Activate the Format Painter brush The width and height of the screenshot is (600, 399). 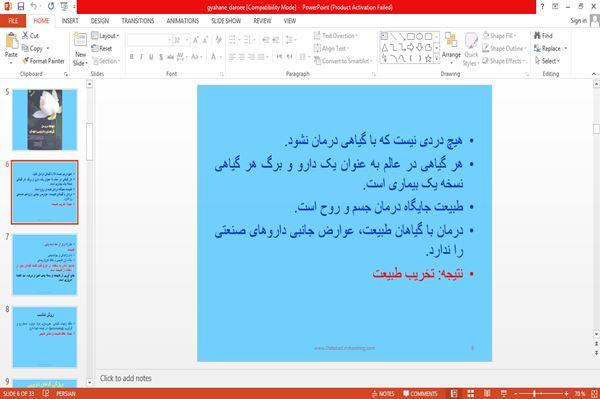[25, 61]
